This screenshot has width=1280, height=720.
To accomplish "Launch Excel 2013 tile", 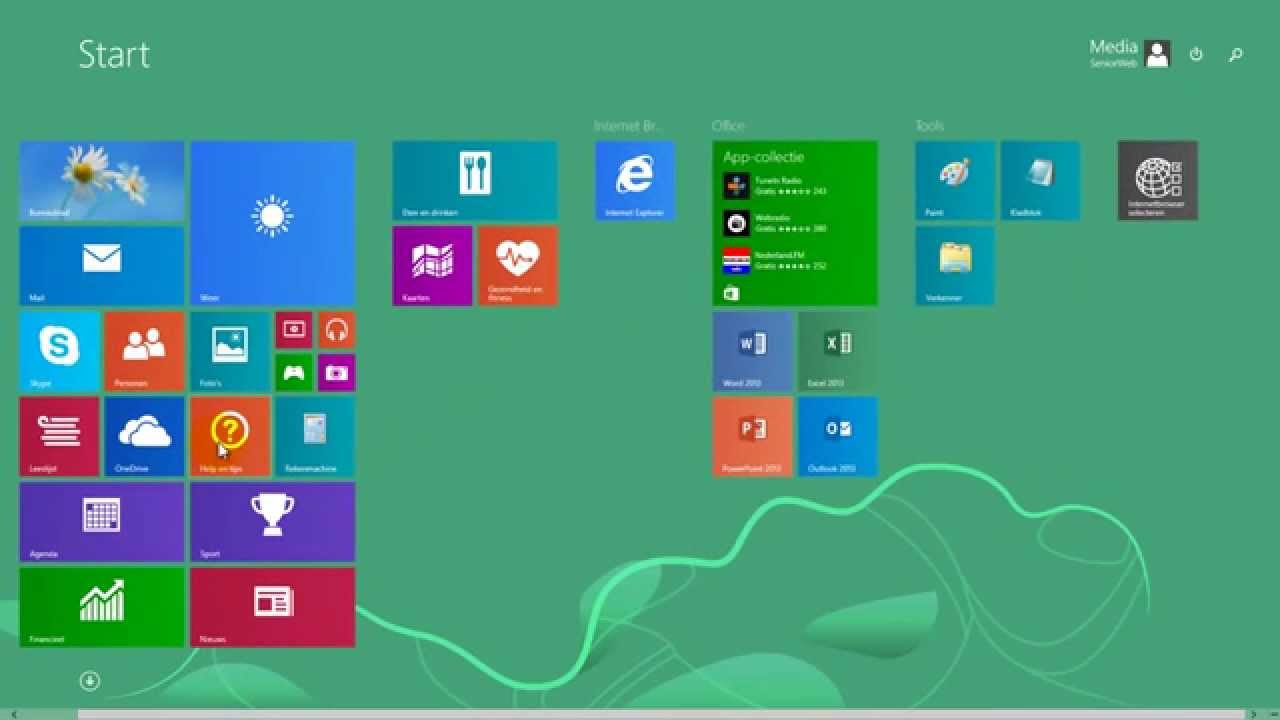I will [x=838, y=351].
